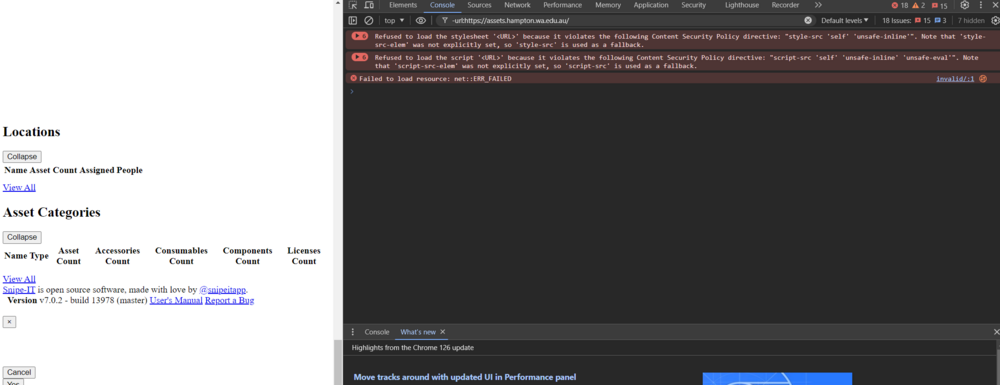Viewport: 1000px width, 385px height.
Task: Open the Lighthouse tab
Action: (x=742, y=5)
